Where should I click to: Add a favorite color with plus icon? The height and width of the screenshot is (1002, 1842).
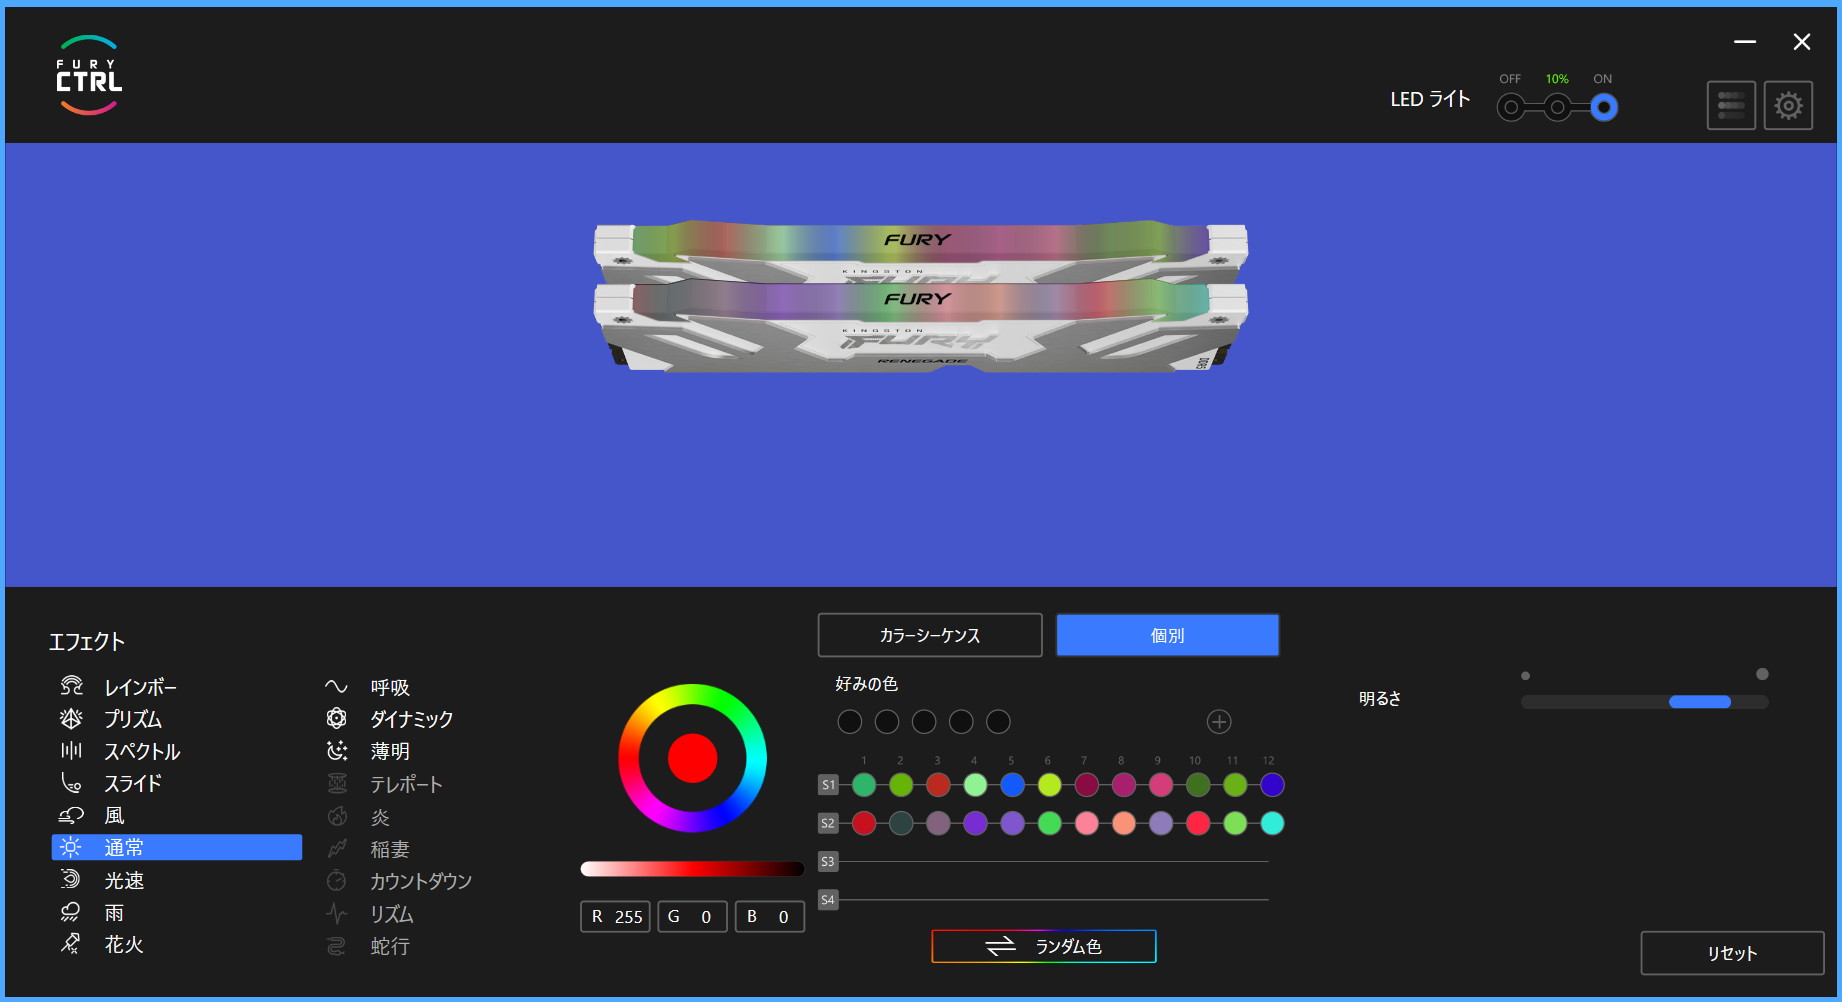click(x=1219, y=721)
